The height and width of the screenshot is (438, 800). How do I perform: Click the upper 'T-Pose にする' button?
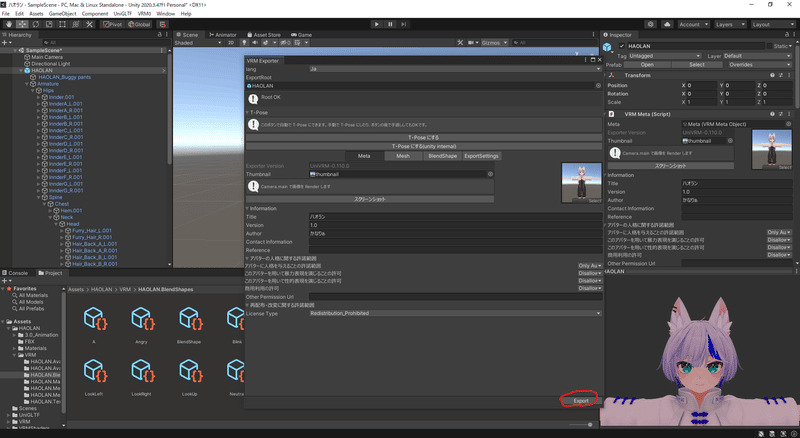pyautogui.click(x=423, y=137)
